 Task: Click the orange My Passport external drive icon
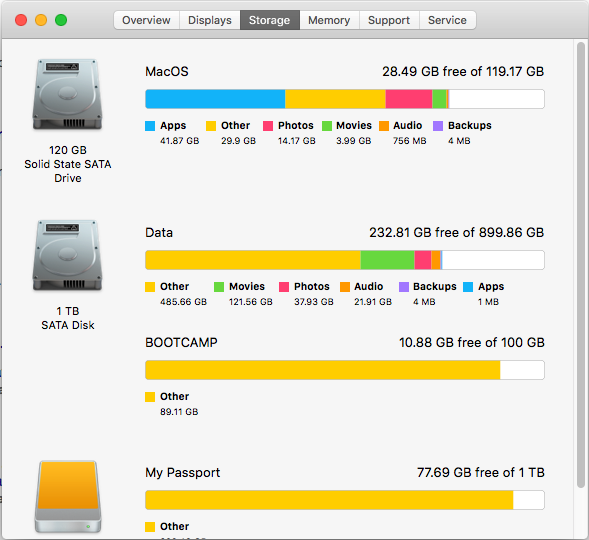68,496
